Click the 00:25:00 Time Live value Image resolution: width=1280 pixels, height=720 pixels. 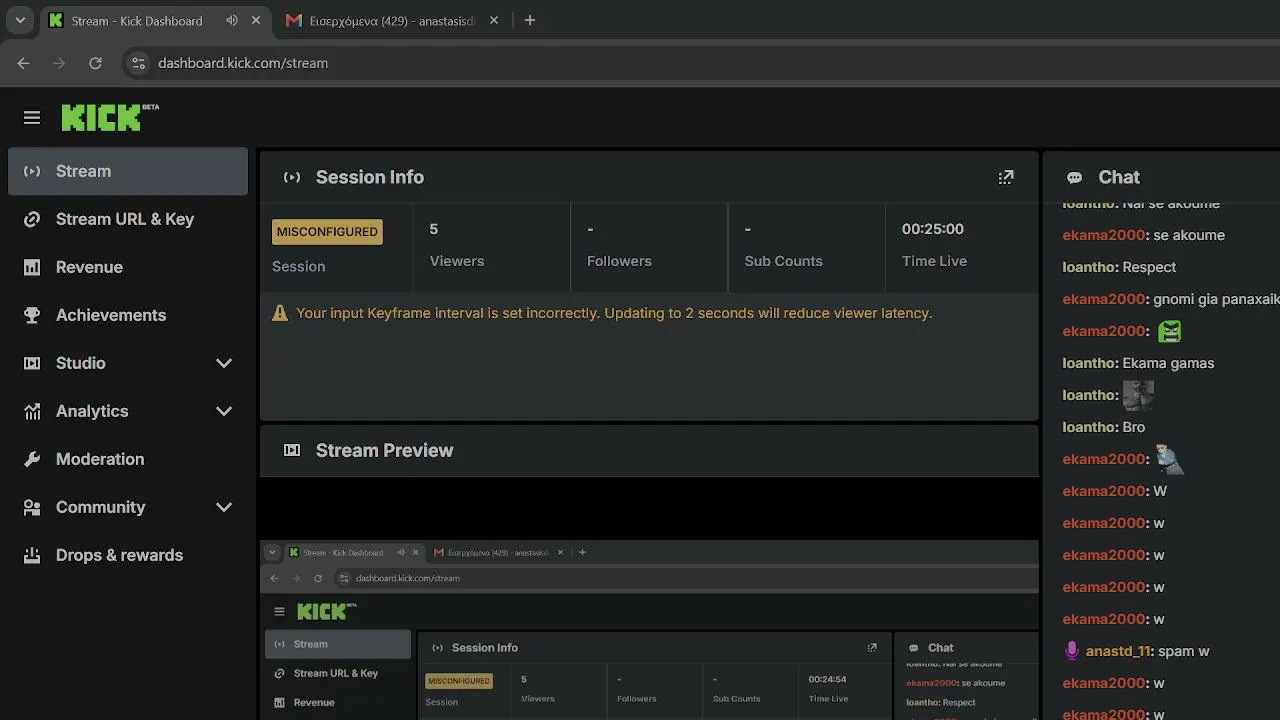pos(933,229)
